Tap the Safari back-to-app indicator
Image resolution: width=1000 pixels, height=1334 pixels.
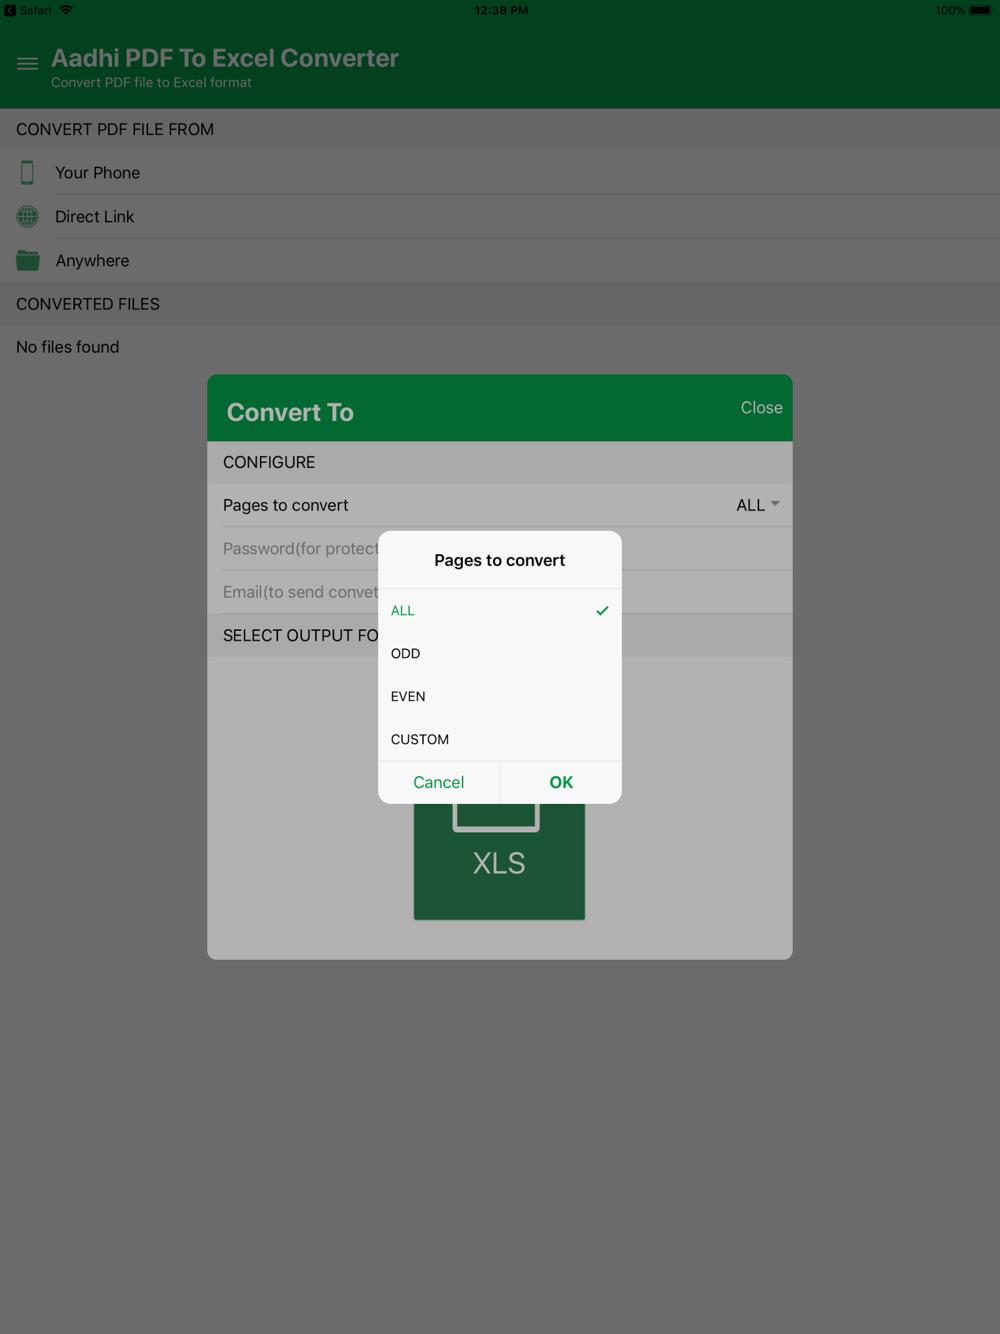click(27, 10)
